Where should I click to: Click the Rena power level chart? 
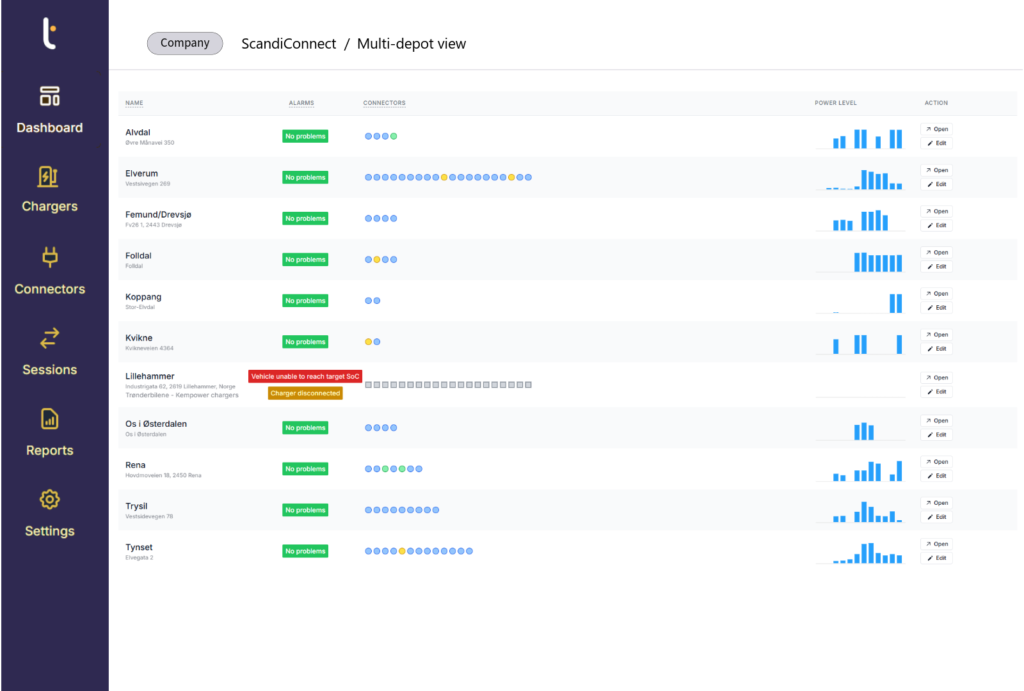pyautogui.click(x=866, y=469)
